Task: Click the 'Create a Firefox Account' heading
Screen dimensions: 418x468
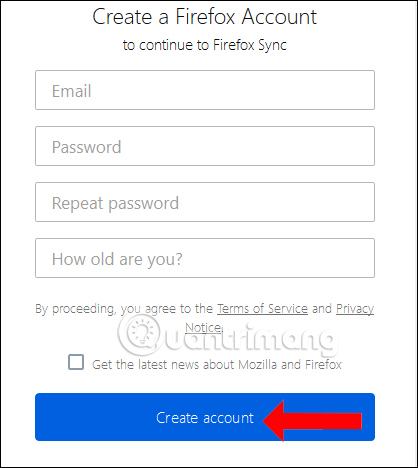Action: pos(205,17)
